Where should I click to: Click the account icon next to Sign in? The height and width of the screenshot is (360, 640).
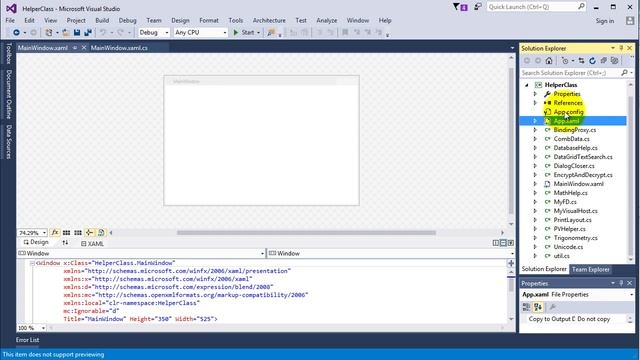click(630, 20)
